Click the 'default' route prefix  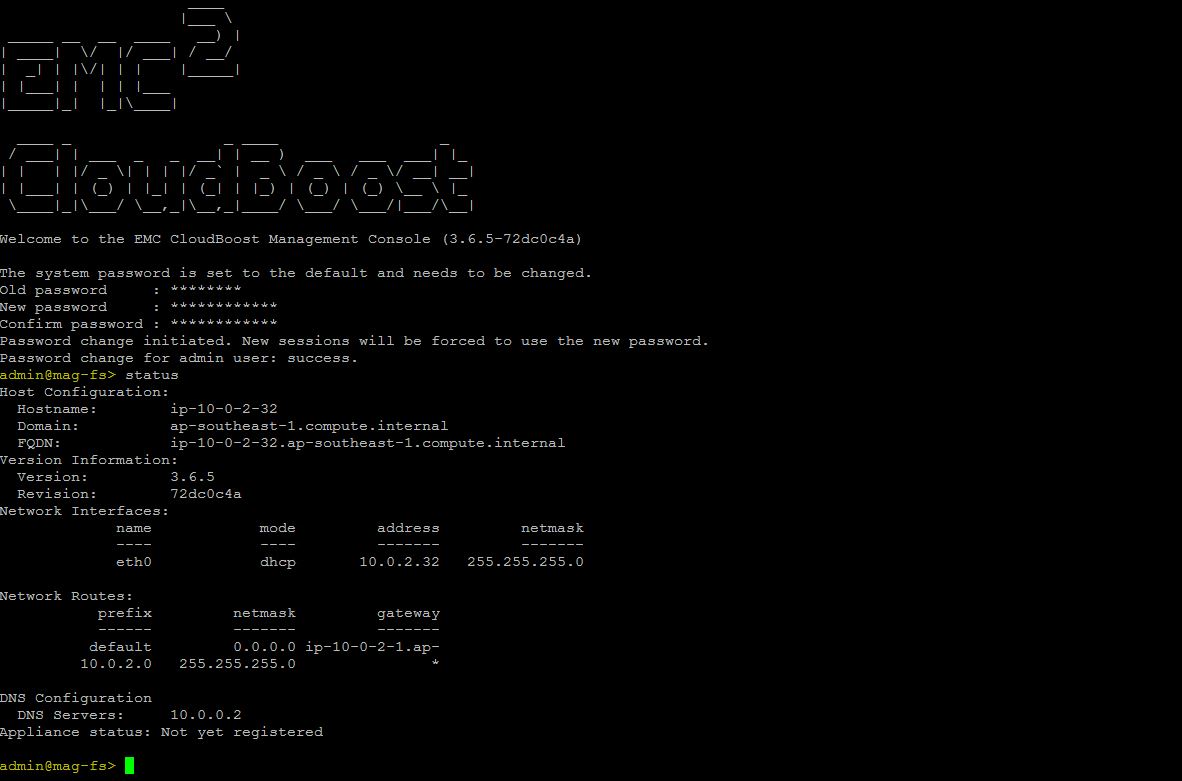pos(120,647)
